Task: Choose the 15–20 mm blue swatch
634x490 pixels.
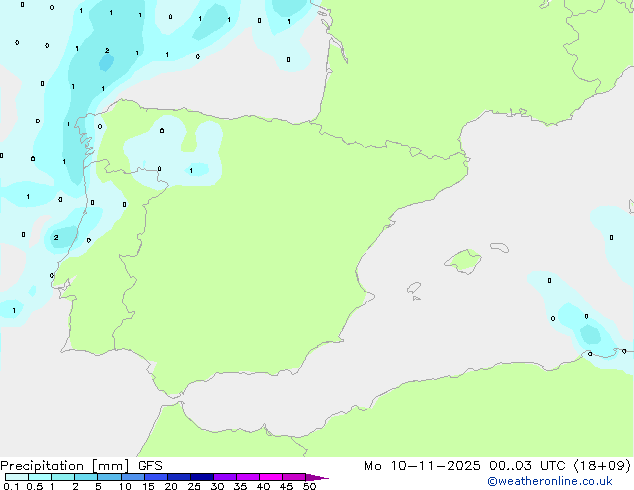Action: coord(155,477)
